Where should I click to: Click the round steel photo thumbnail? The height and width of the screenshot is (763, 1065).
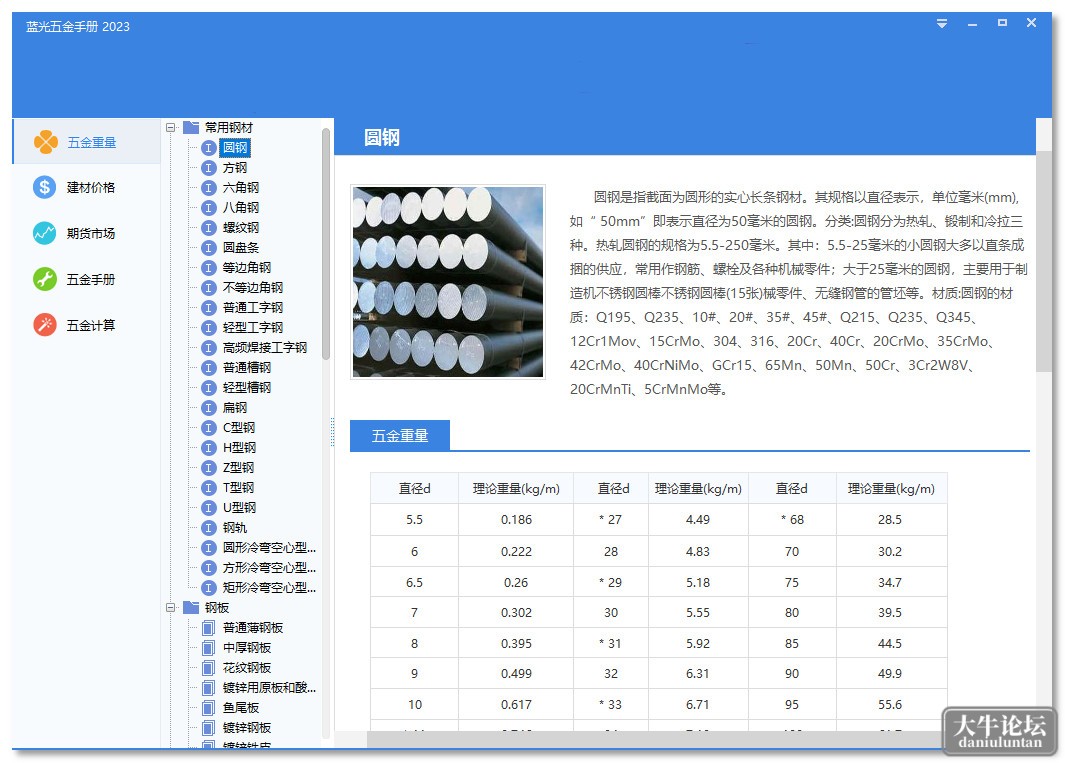tap(448, 282)
